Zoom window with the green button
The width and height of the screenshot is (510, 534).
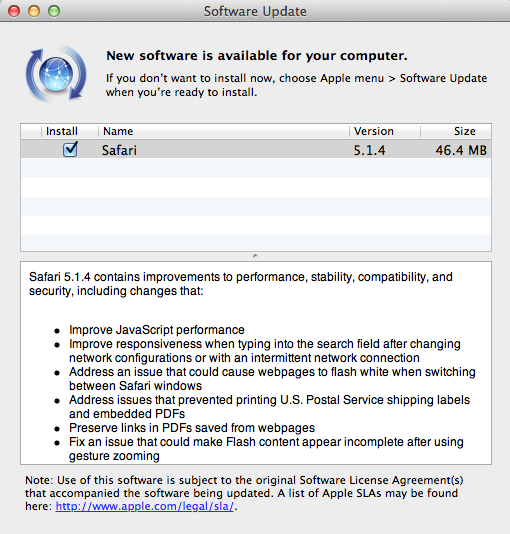click(54, 11)
